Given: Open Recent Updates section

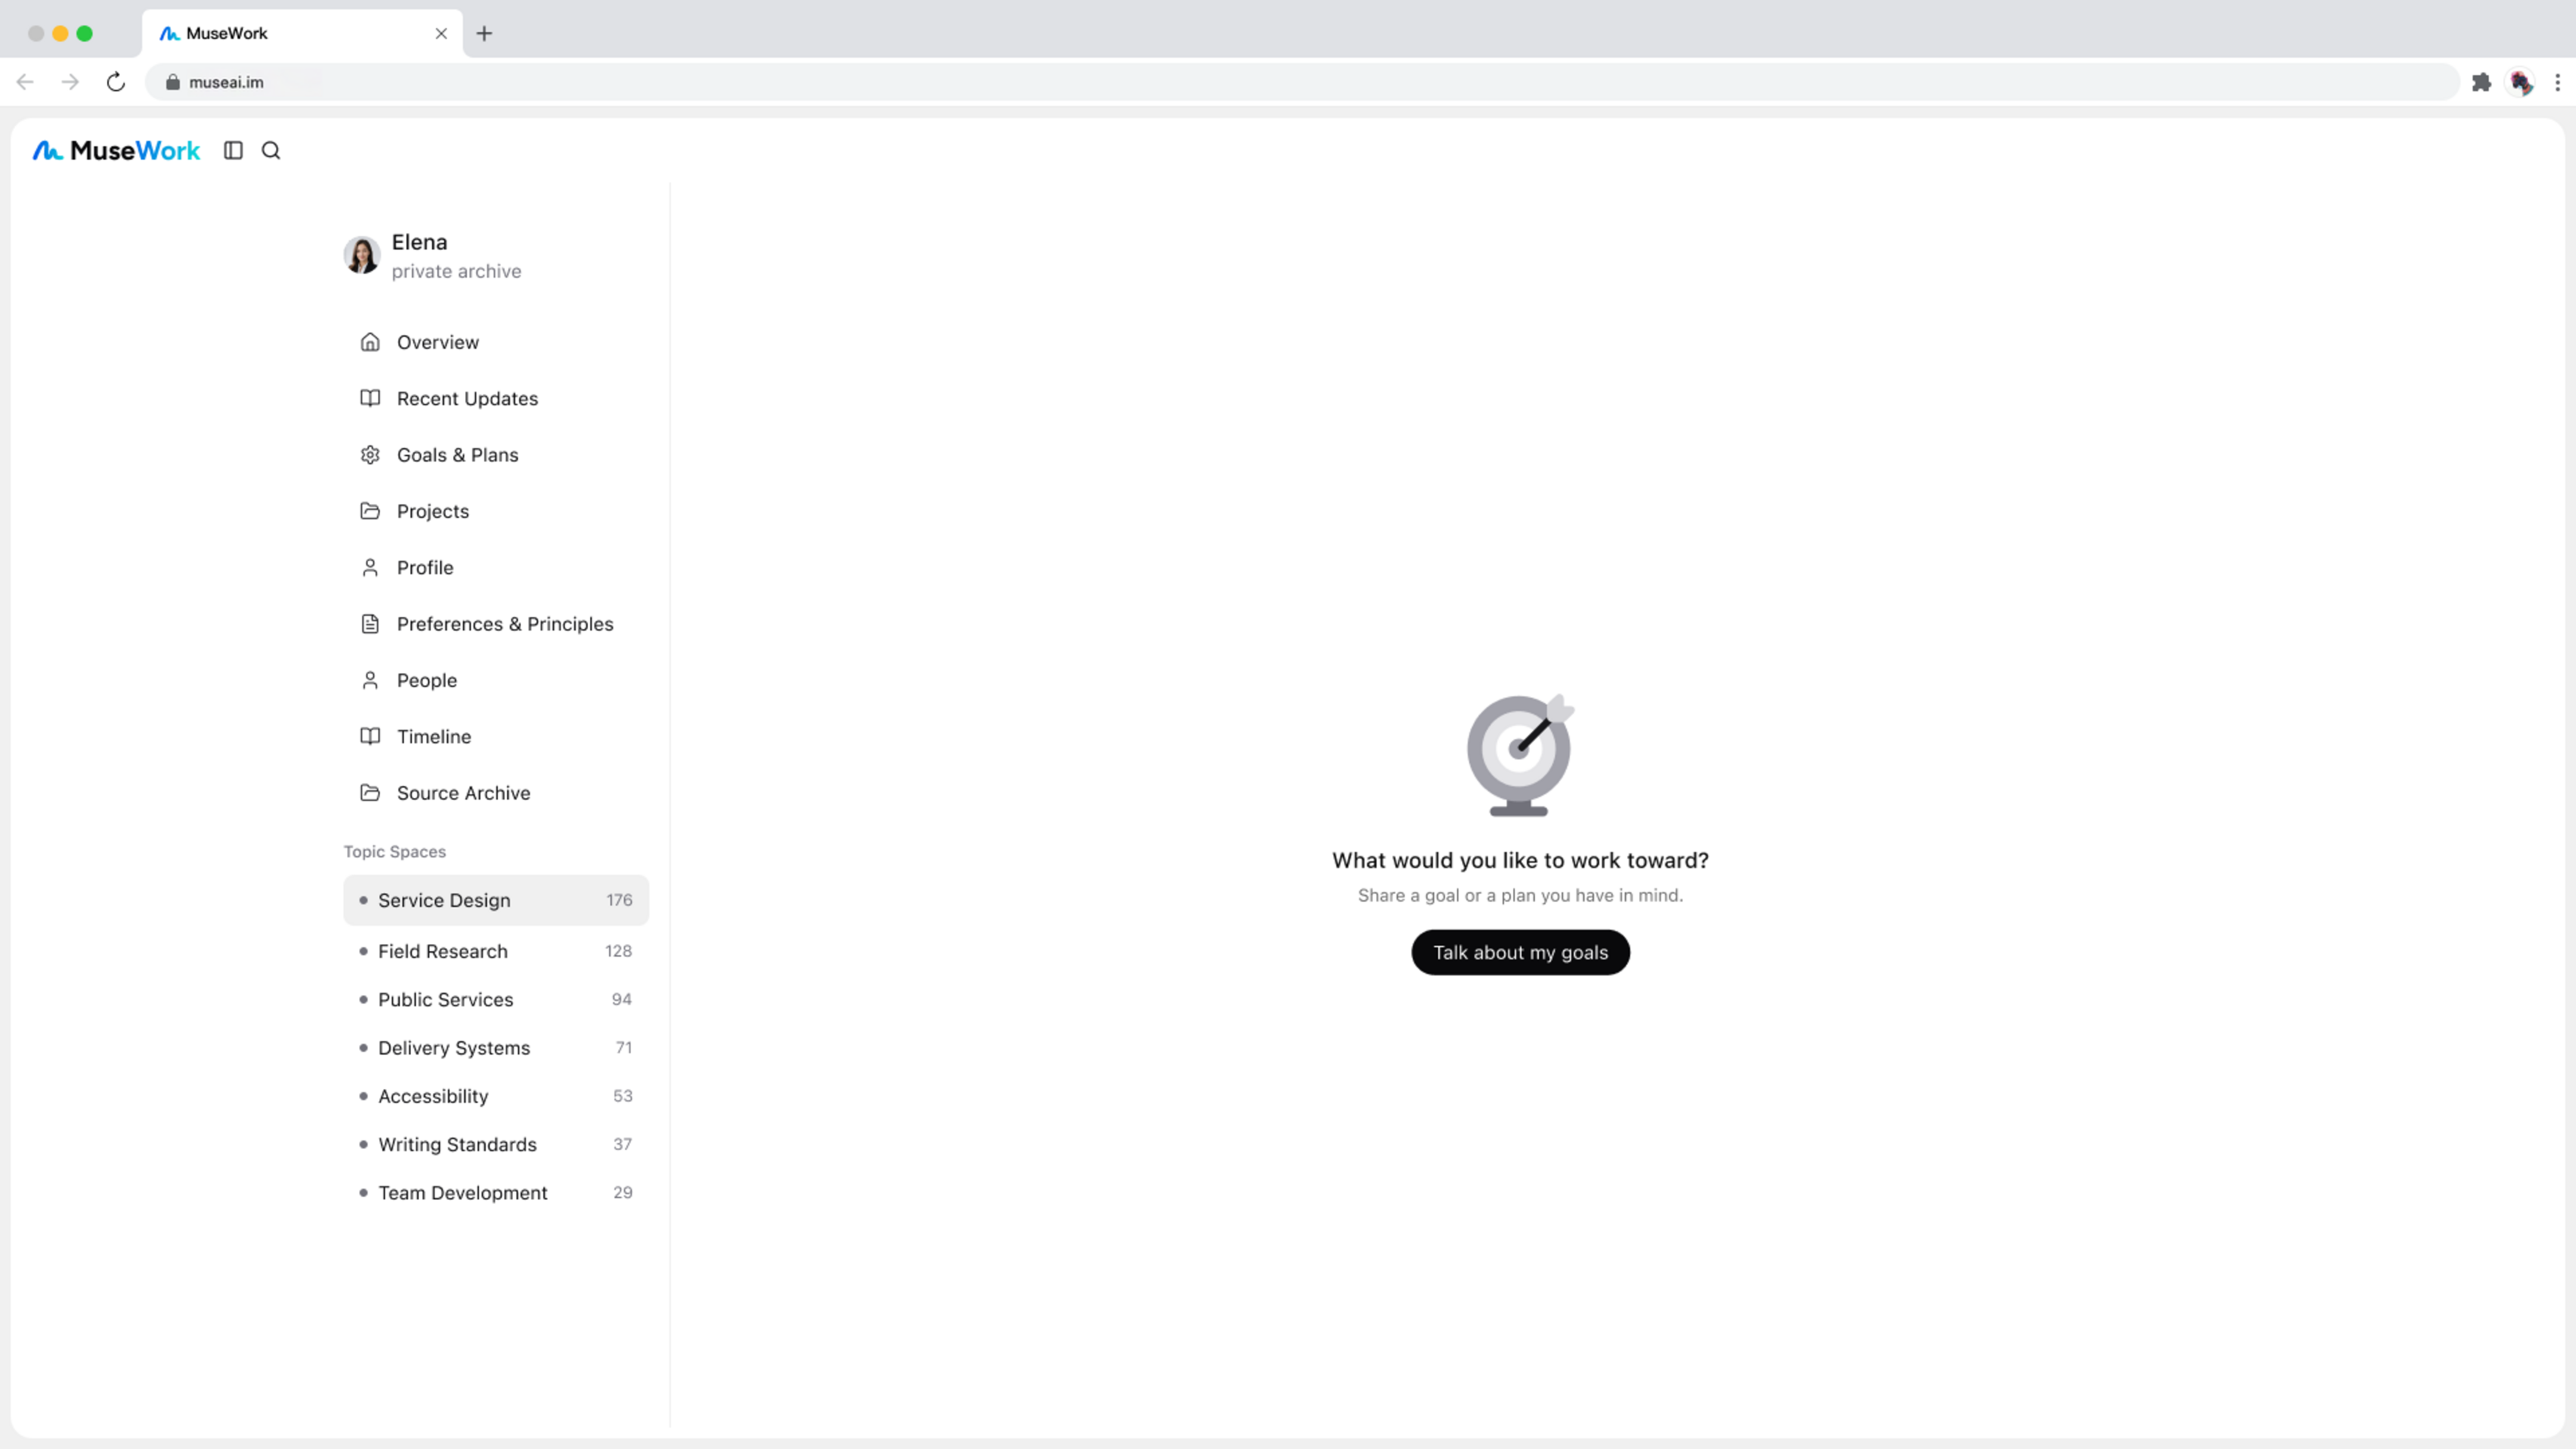Looking at the screenshot, I should pyautogui.click(x=496, y=398).
